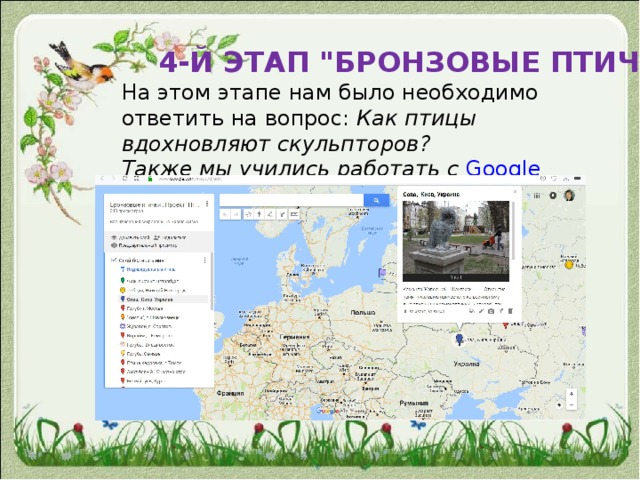This screenshot has width=640, height=480.
Task: Click the Undo arrow in map toolbar
Action: 225,214
